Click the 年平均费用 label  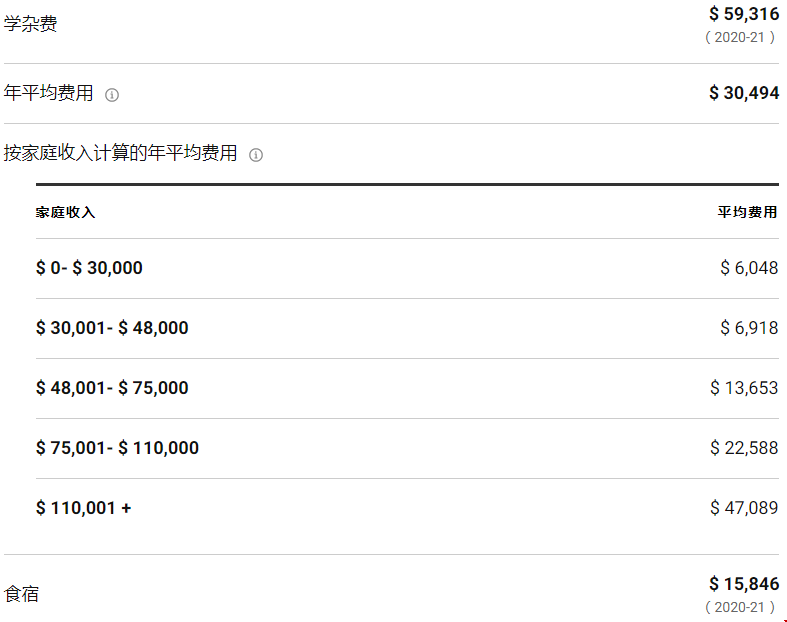point(48,93)
